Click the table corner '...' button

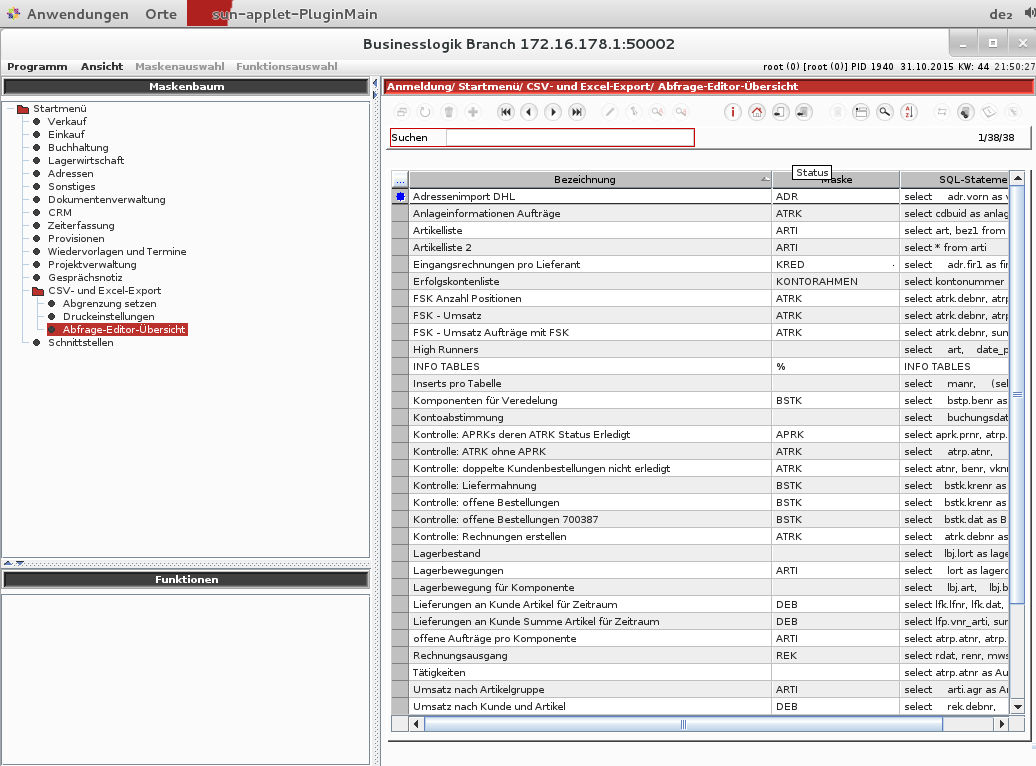tap(400, 180)
